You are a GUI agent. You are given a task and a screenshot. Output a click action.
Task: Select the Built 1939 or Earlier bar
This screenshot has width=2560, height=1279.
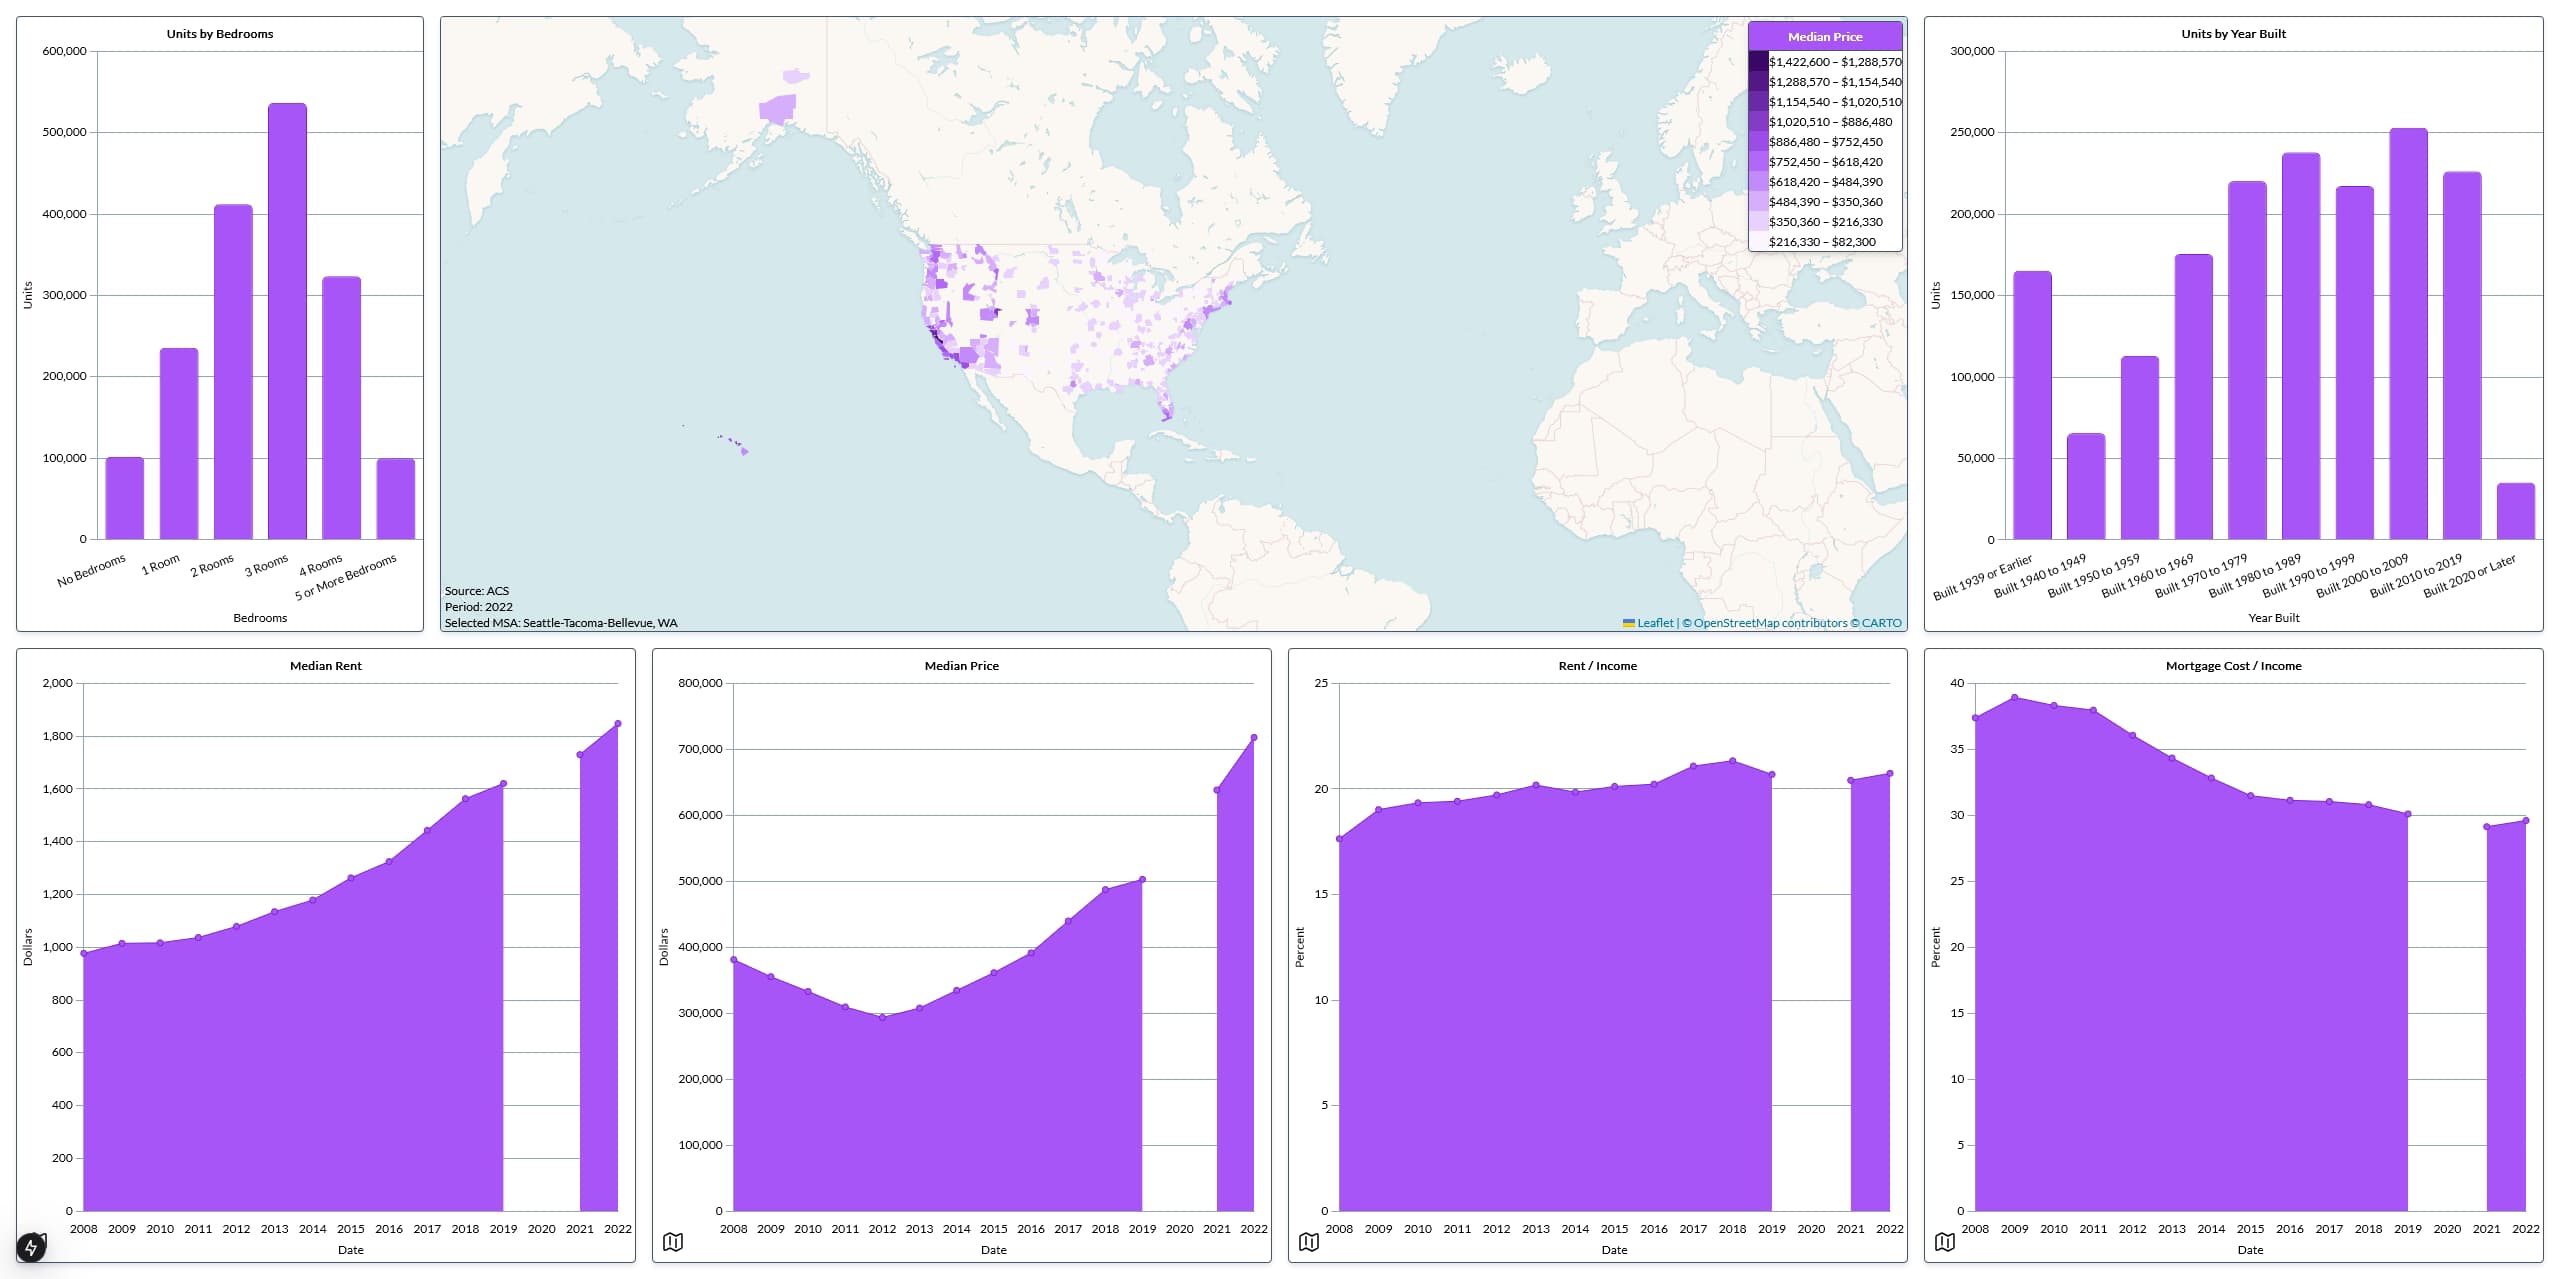(x=2032, y=405)
